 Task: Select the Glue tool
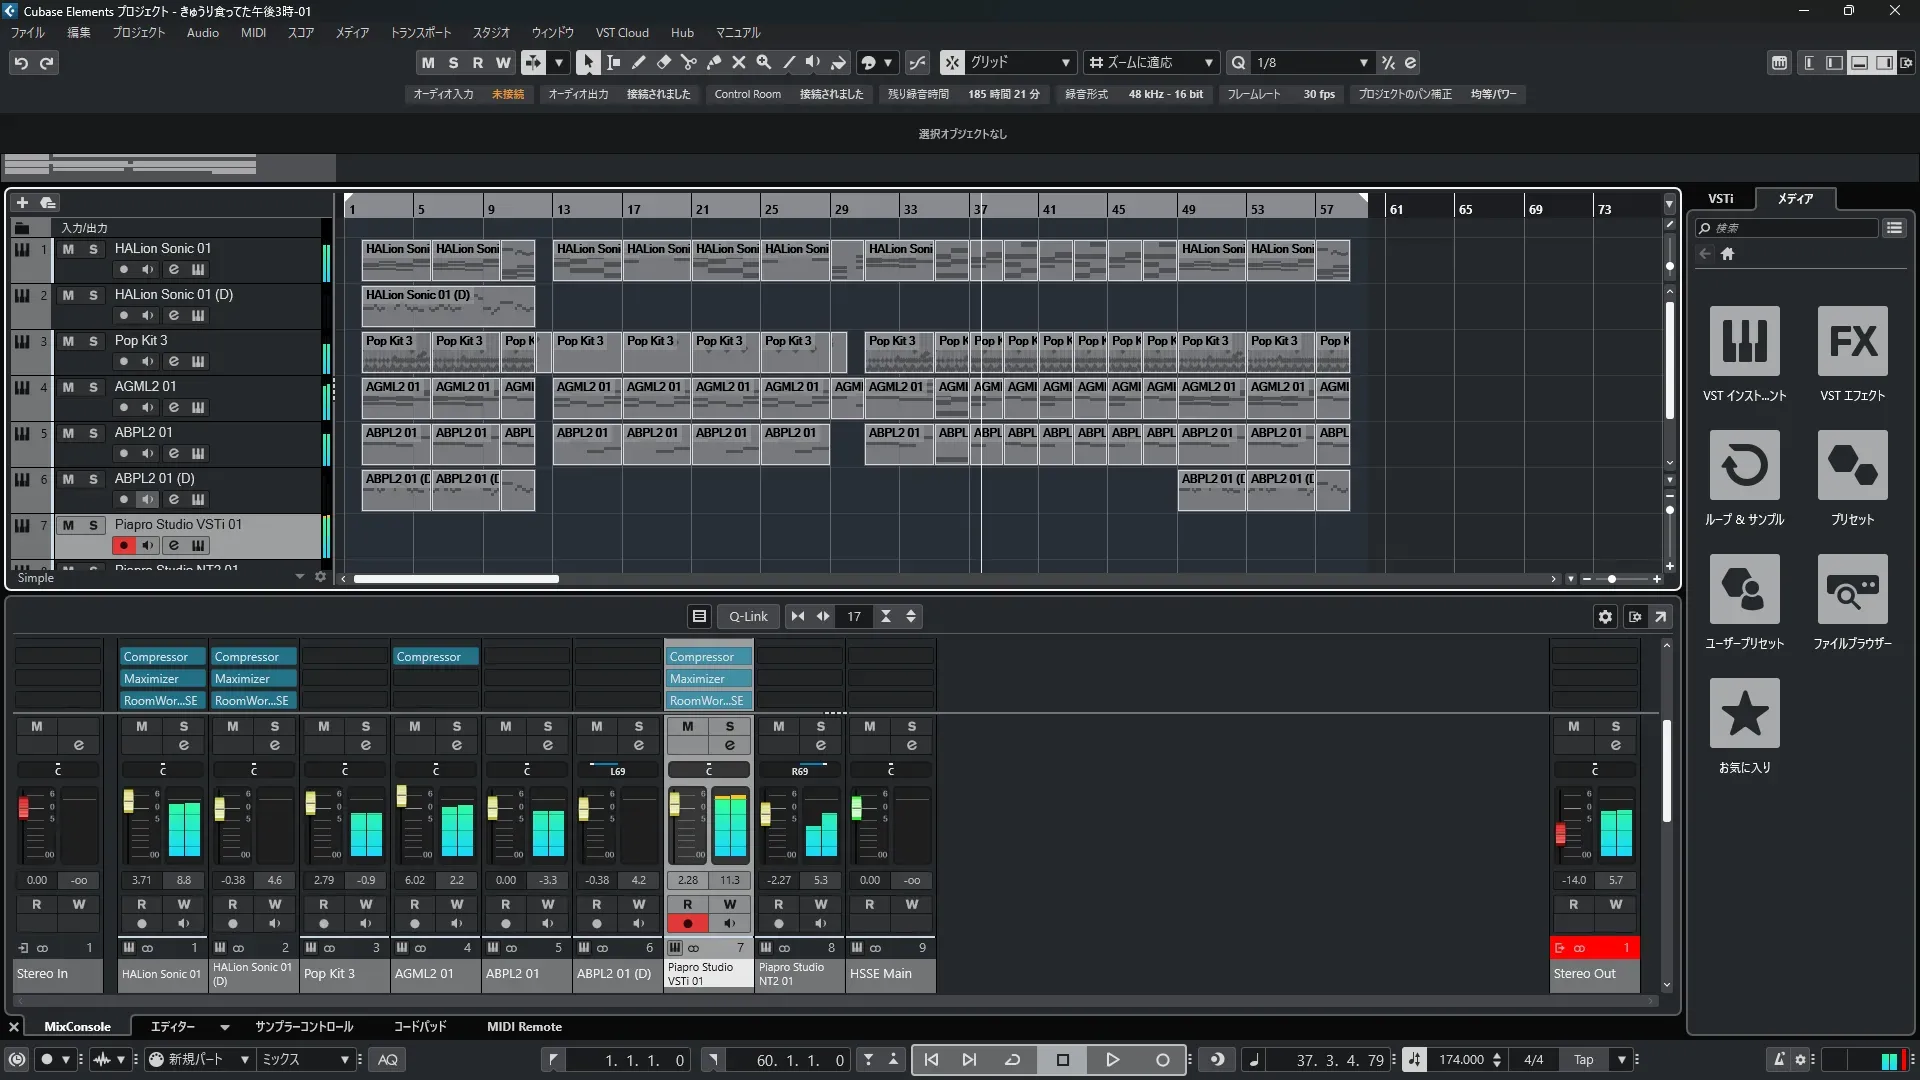[x=713, y=62]
